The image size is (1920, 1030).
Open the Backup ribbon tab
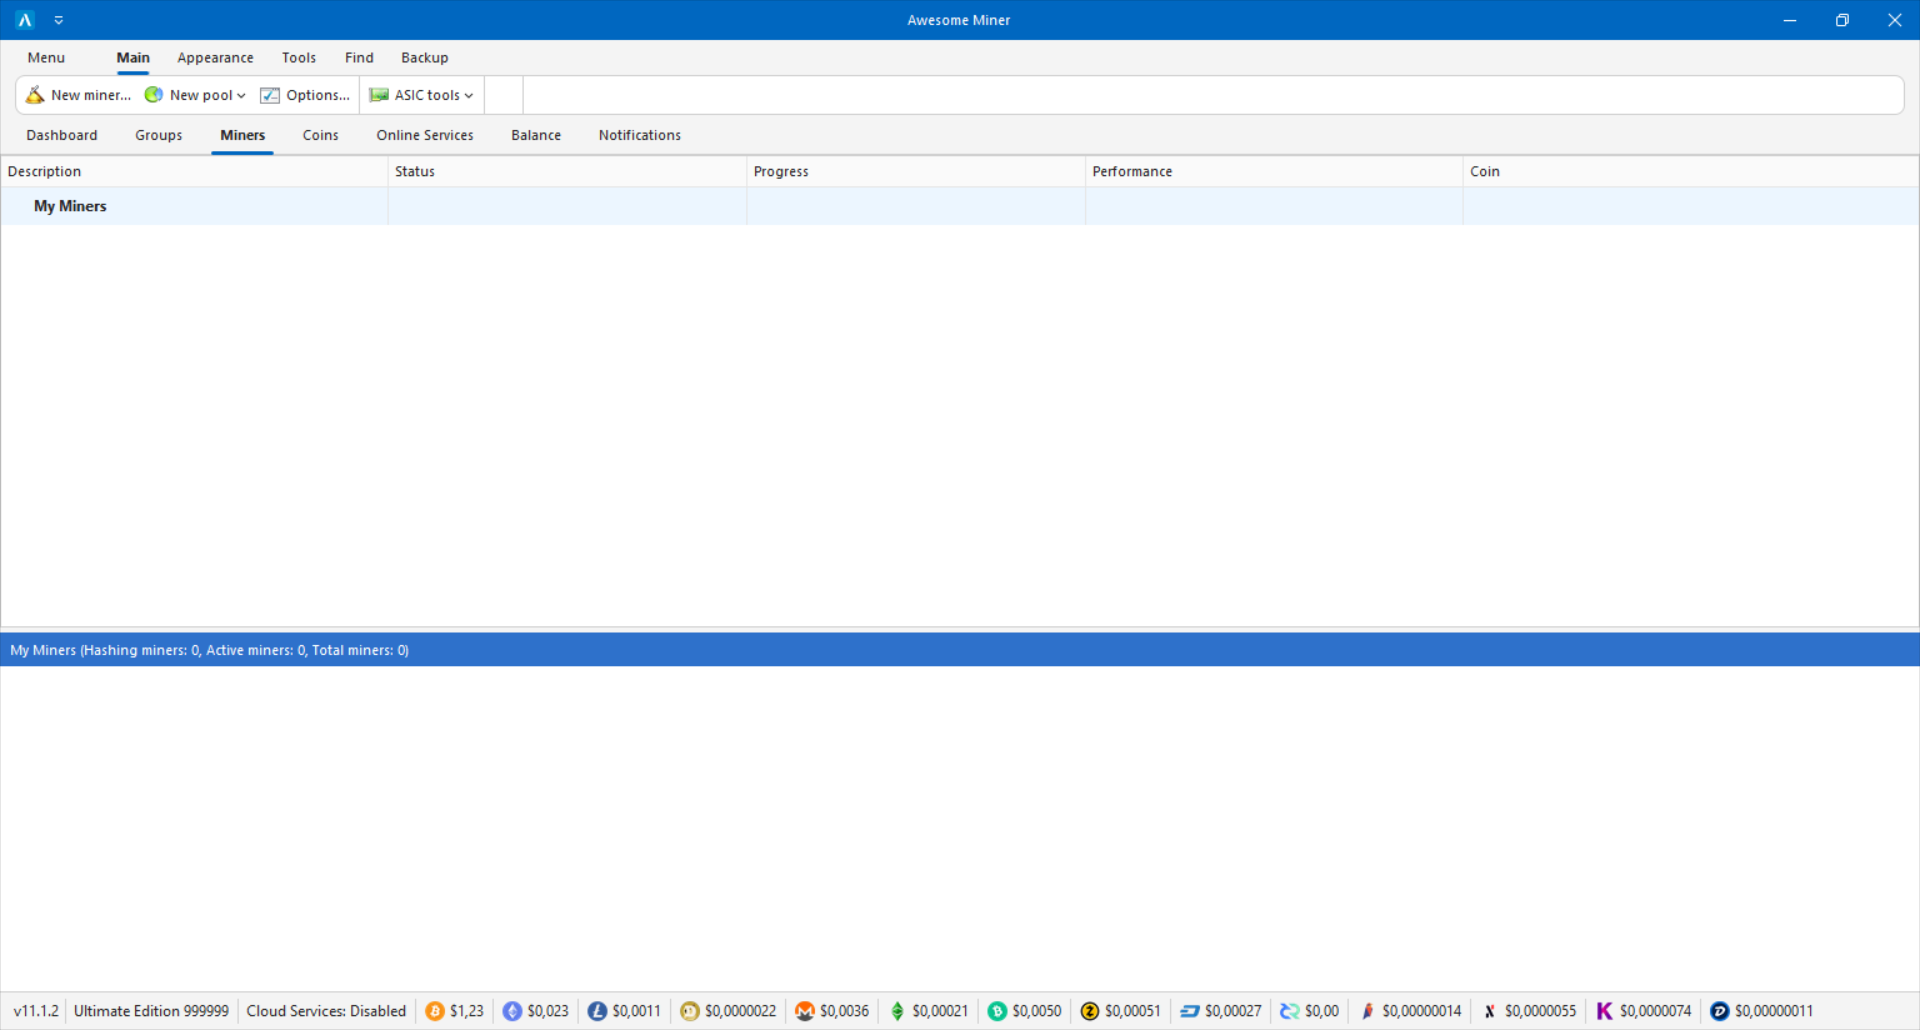425,58
